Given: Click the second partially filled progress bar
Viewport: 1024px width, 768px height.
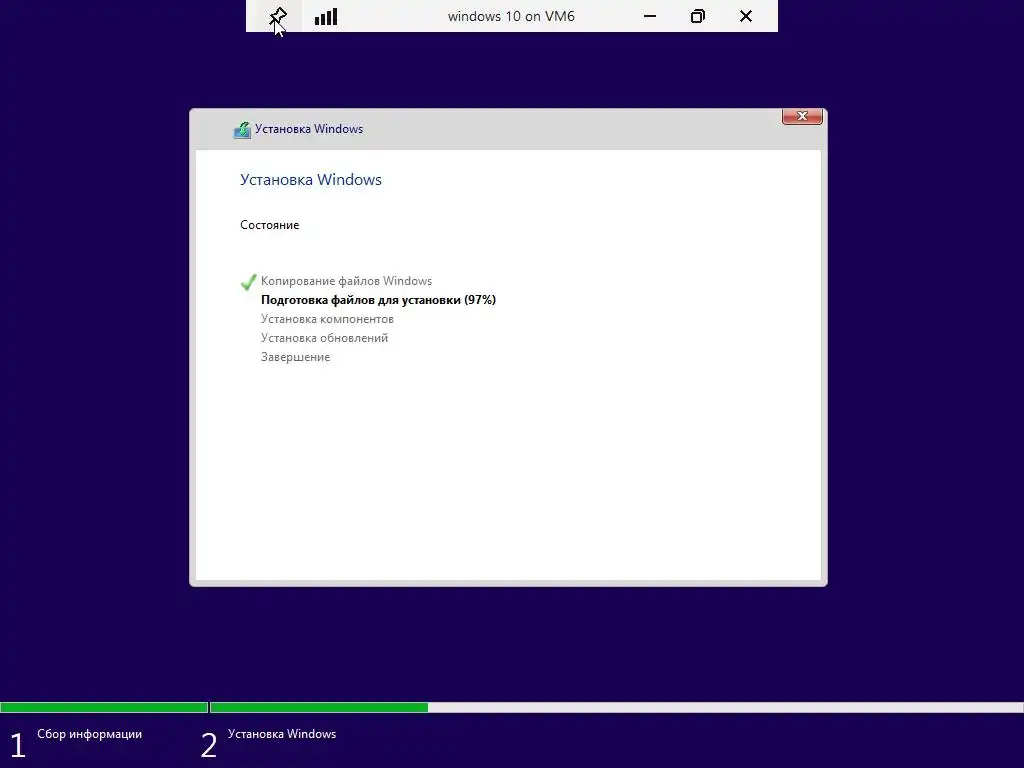Looking at the screenshot, I should point(616,707).
